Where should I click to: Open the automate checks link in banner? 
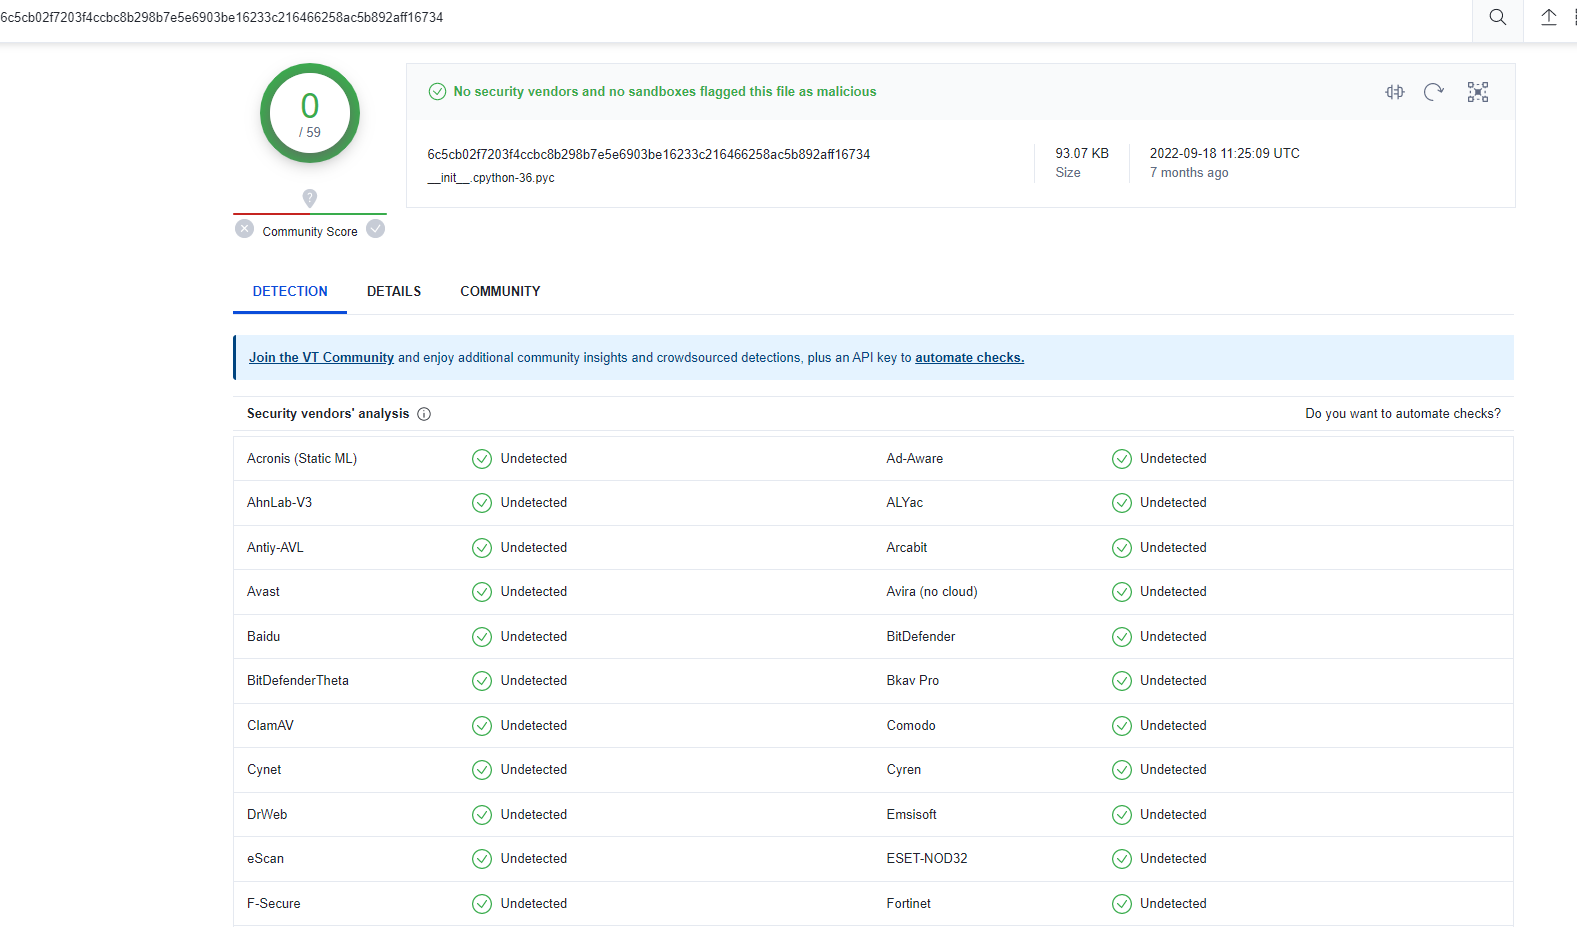[969, 357]
